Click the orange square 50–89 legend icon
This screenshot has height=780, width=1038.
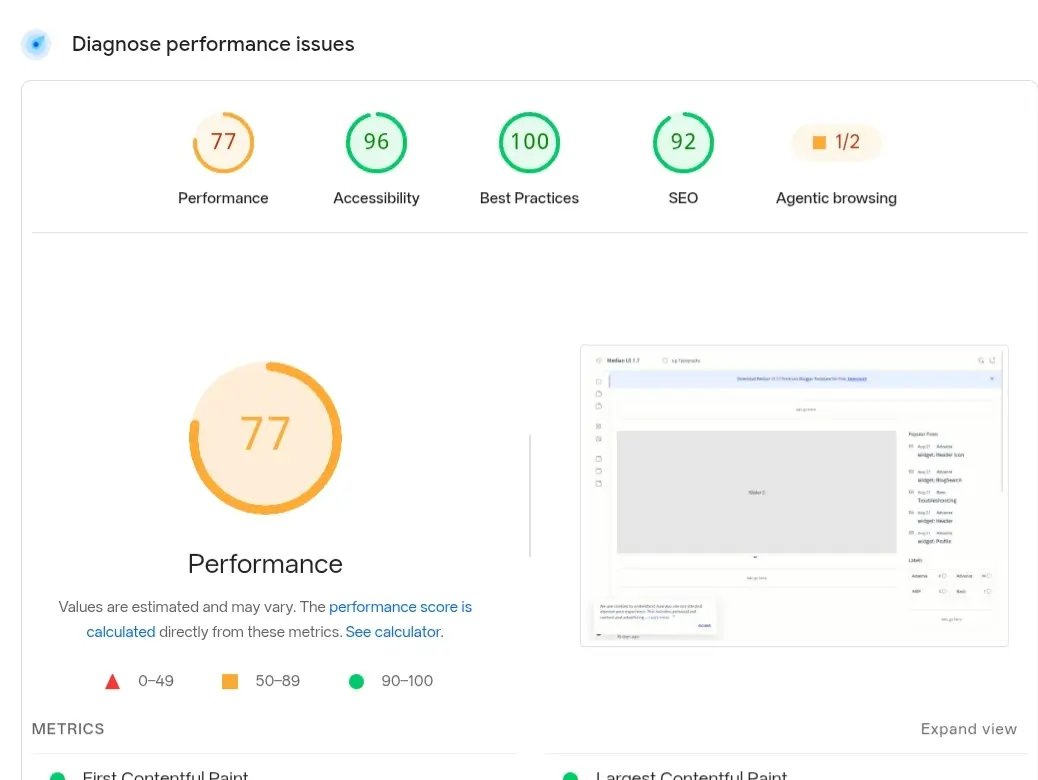point(230,681)
